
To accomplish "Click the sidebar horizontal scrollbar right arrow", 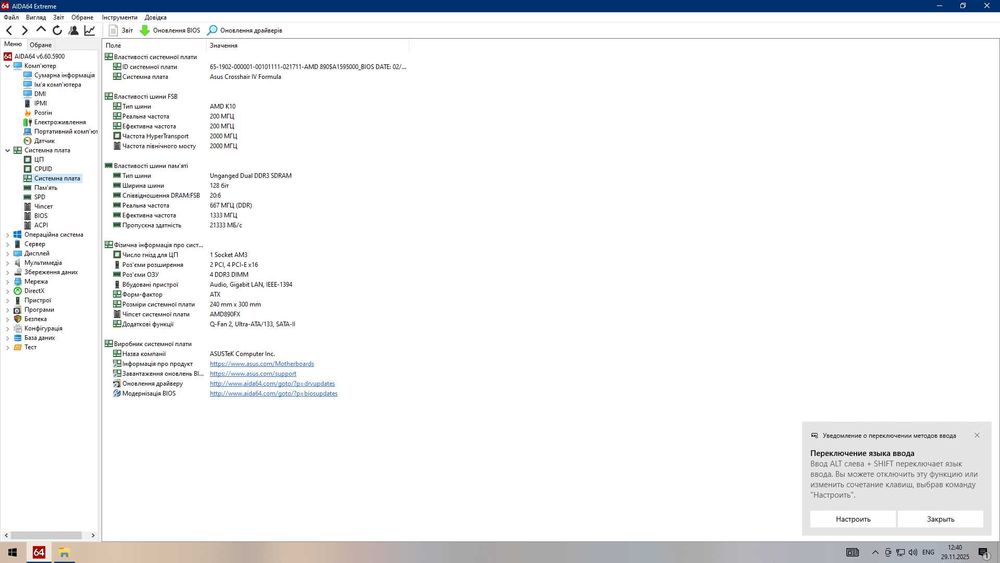I will pyautogui.click(x=93, y=536).
